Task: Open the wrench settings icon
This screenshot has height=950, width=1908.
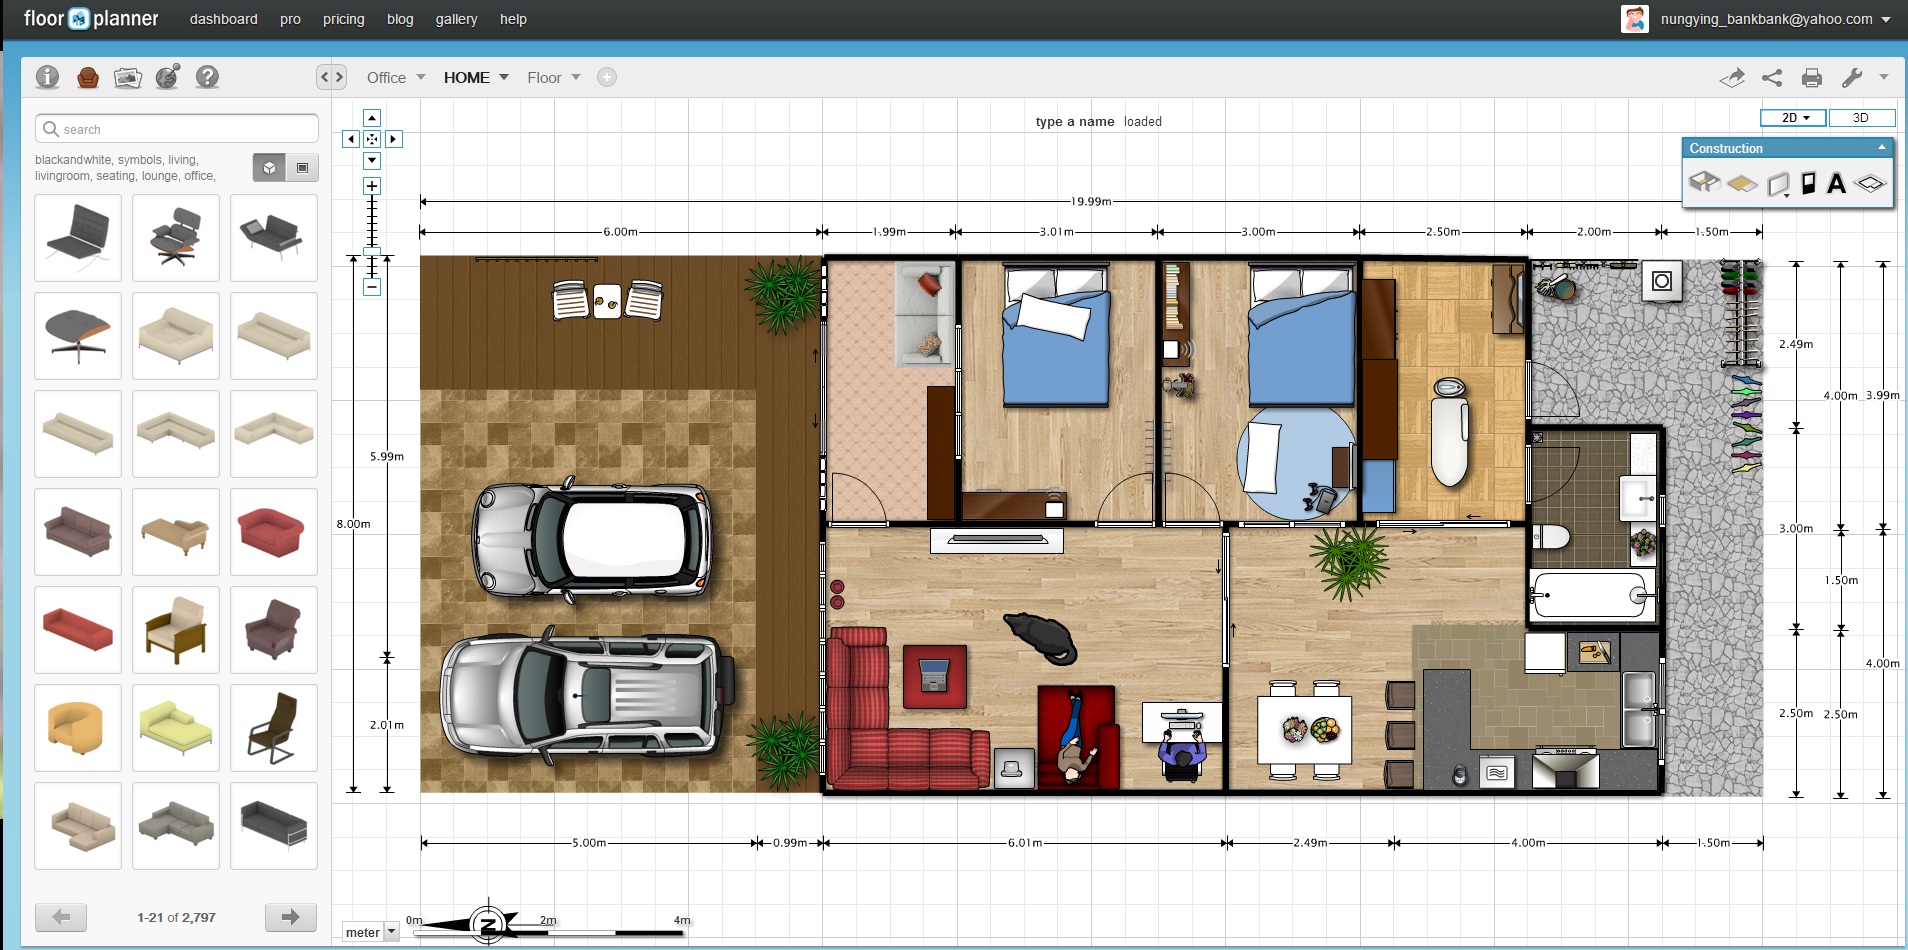Action: tap(1852, 77)
